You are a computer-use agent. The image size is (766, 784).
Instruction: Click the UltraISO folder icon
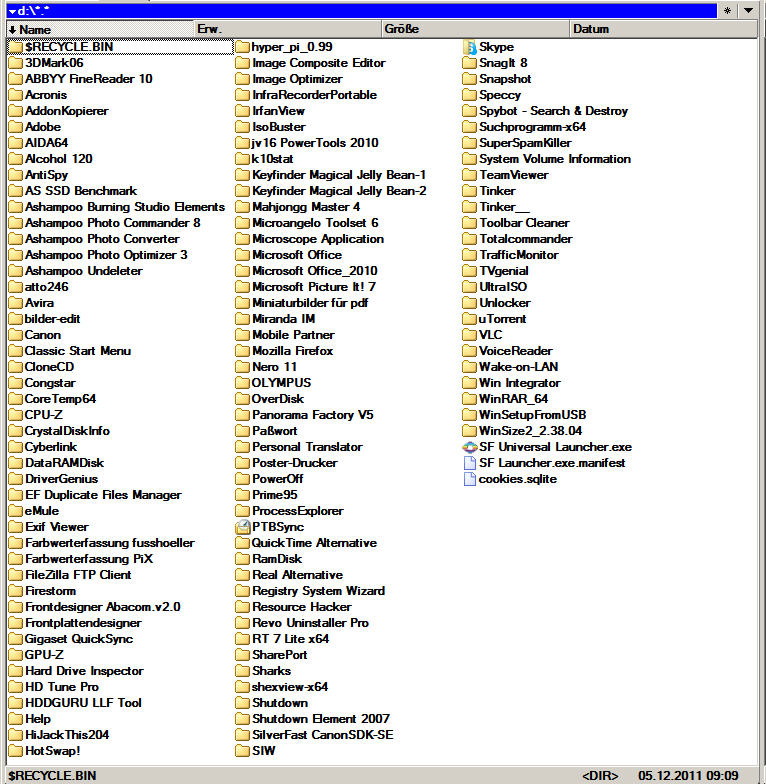[470, 287]
